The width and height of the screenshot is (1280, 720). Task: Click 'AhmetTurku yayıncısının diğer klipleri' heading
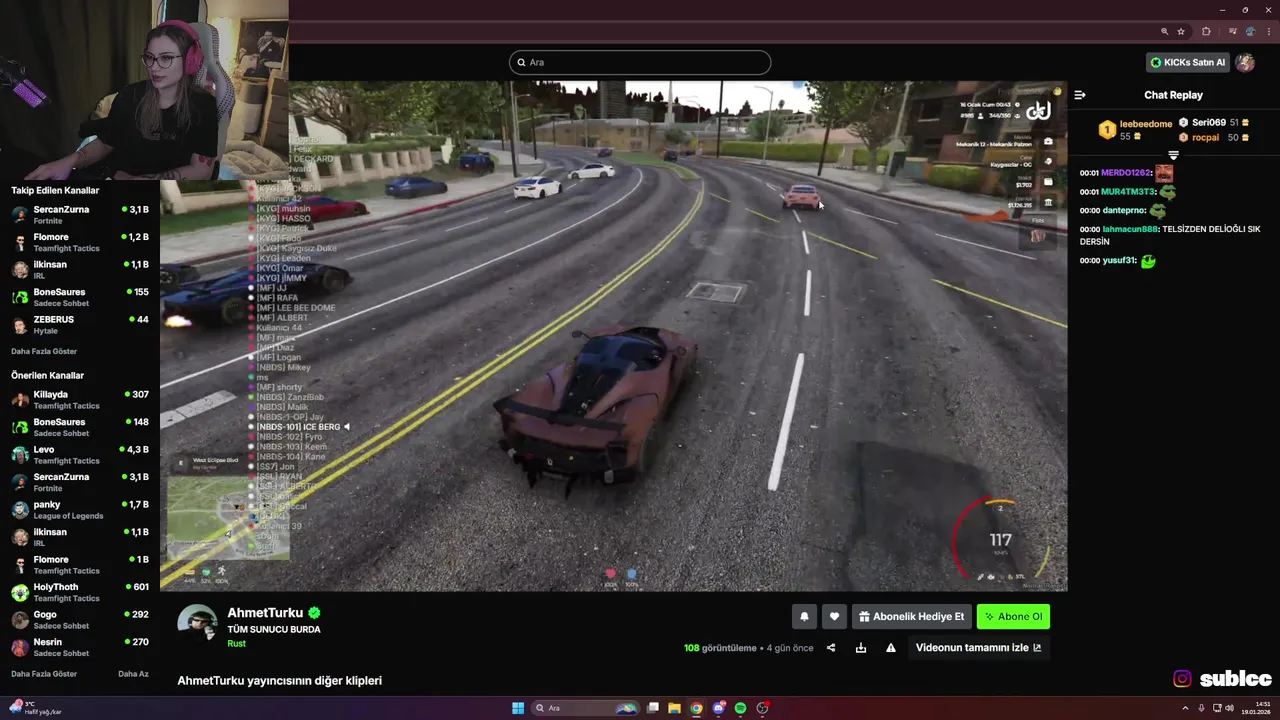[280, 681]
